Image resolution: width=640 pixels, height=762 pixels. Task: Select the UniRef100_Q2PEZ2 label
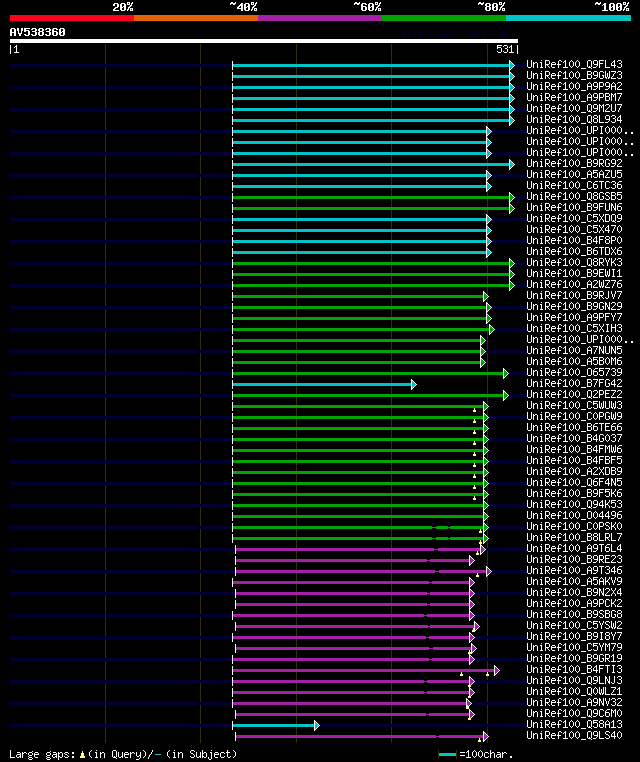pos(574,394)
